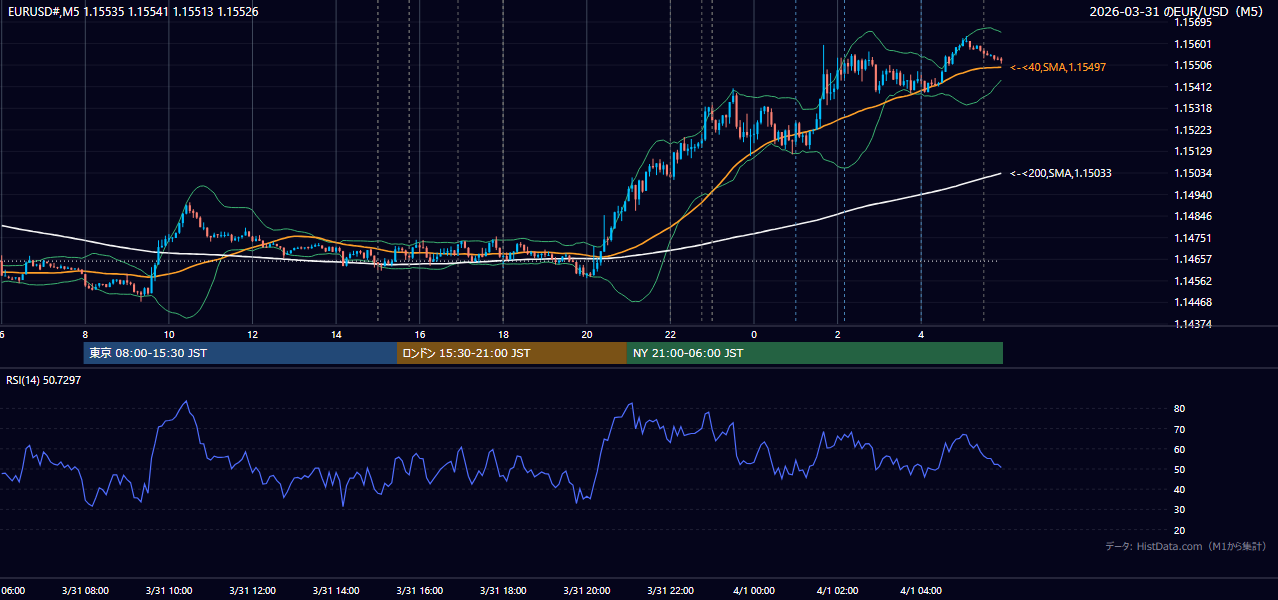Image resolution: width=1278 pixels, height=600 pixels.
Task: Click price scale value 1.15506
Action: click(x=1192, y=65)
